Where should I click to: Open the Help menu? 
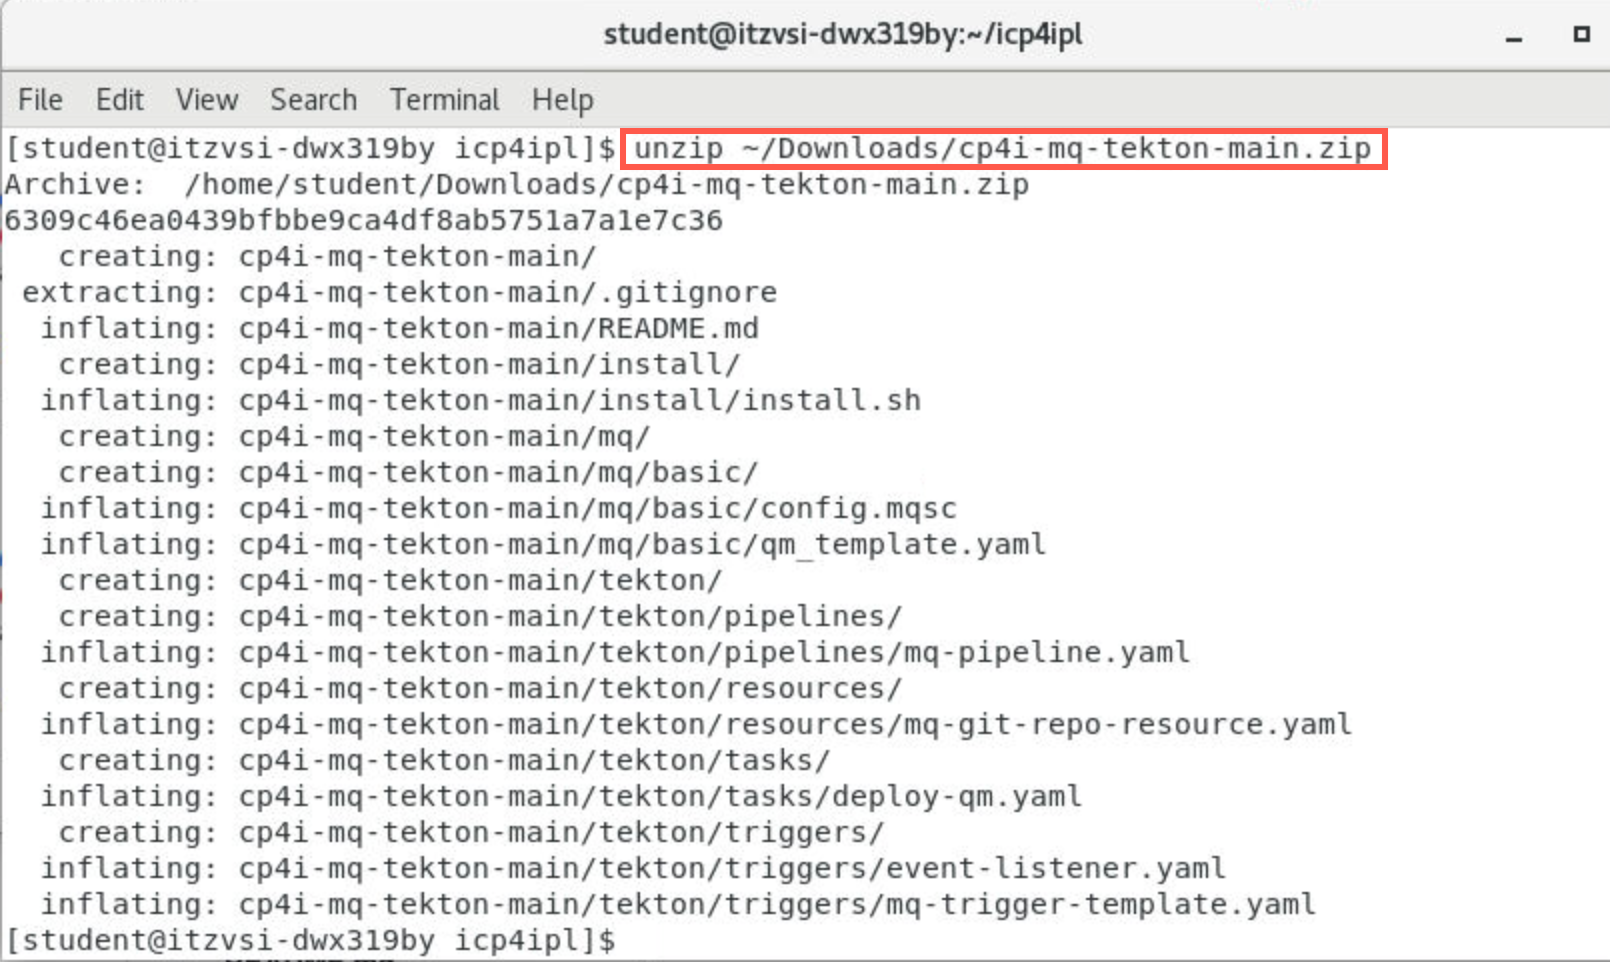coord(563,100)
